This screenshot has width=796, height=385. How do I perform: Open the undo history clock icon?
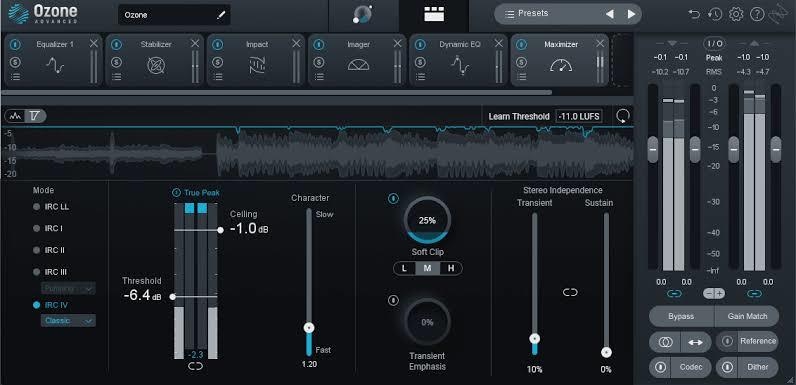tap(715, 15)
